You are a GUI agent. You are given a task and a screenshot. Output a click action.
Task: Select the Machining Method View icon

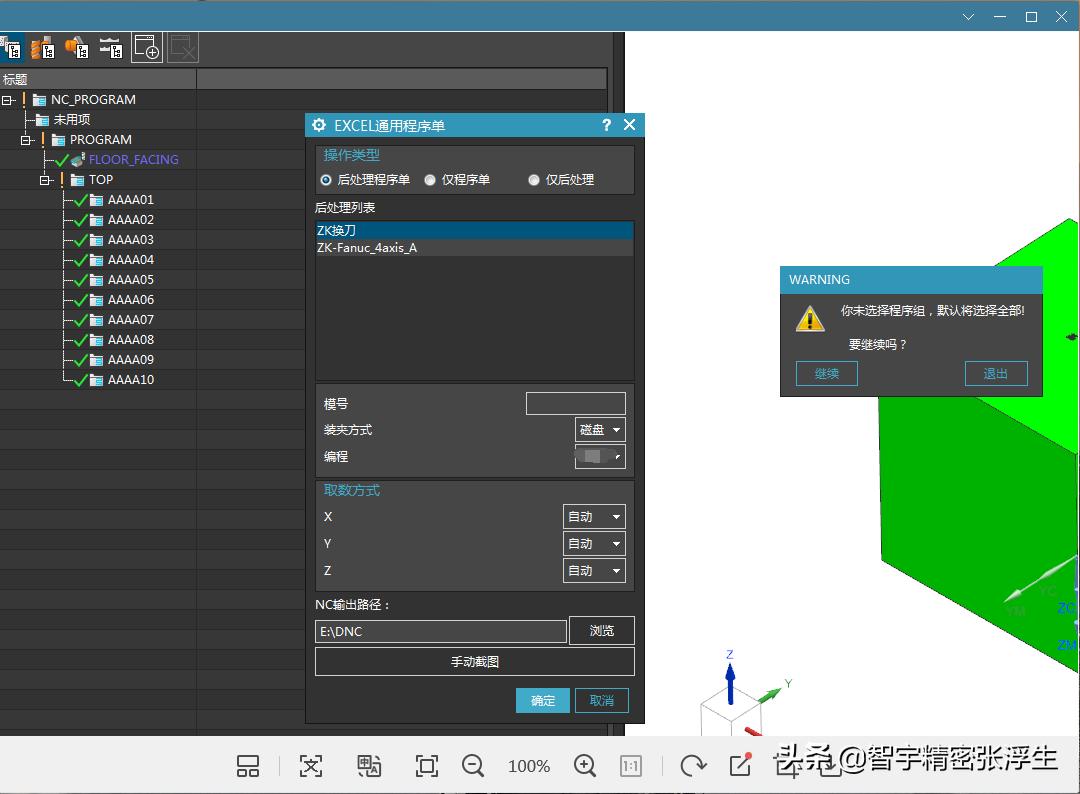(110, 47)
